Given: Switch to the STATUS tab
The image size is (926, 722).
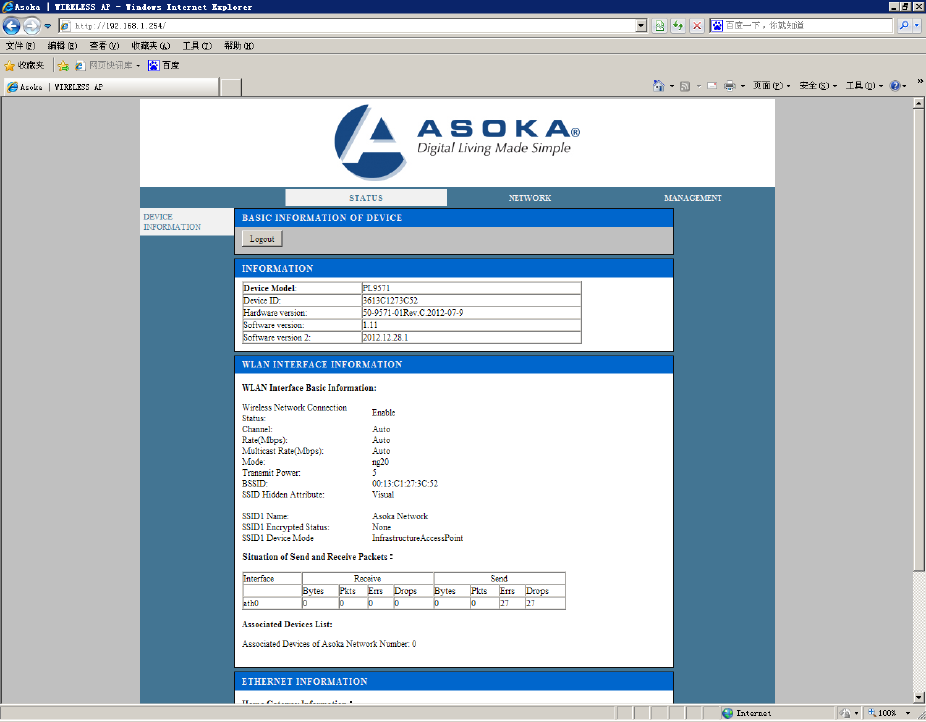Looking at the screenshot, I should point(366,198).
